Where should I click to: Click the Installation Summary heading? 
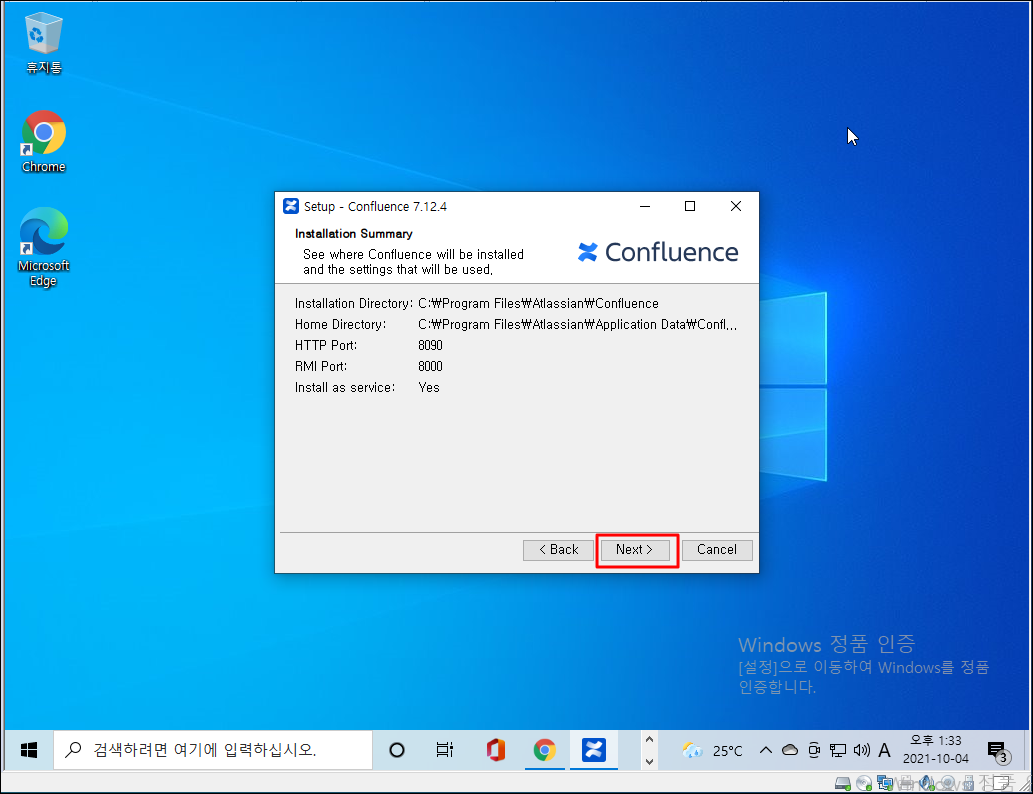pos(354,234)
